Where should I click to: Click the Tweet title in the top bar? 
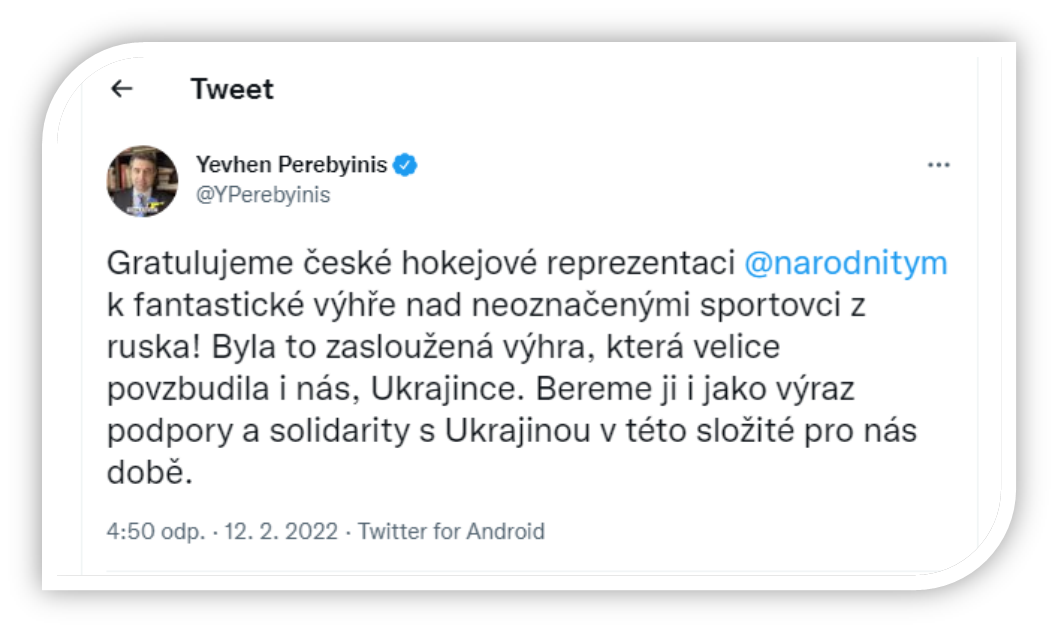(x=232, y=89)
